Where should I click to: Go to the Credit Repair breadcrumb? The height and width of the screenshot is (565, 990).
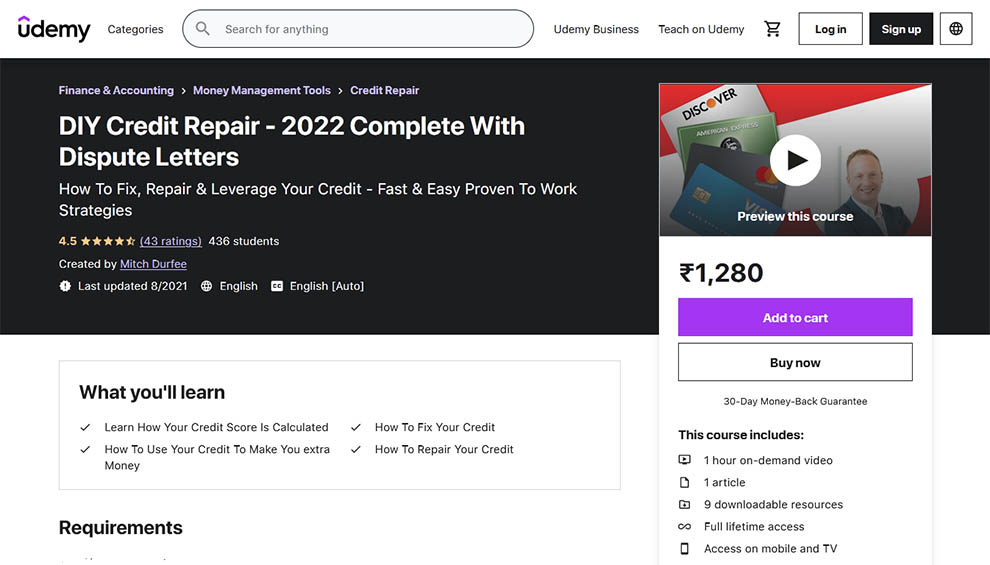point(384,90)
